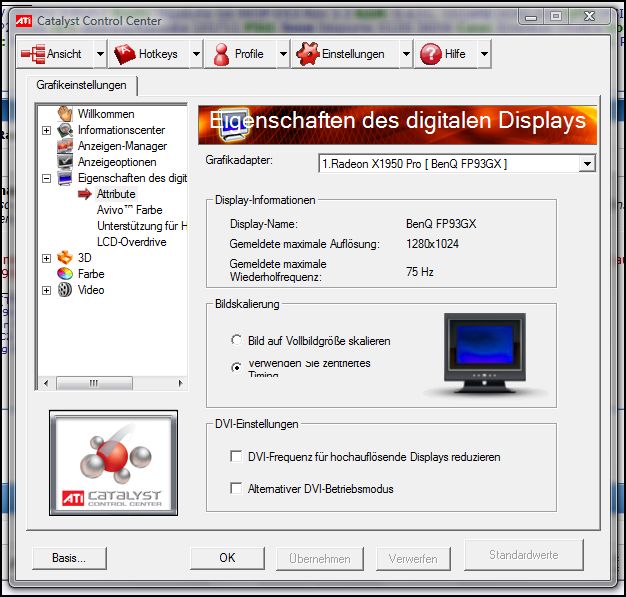Enable DVI-Frequenz für hochauflösende Displays reduzieren
Image resolution: width=626 pixels, height=597 pixels.
click(236, 456)
